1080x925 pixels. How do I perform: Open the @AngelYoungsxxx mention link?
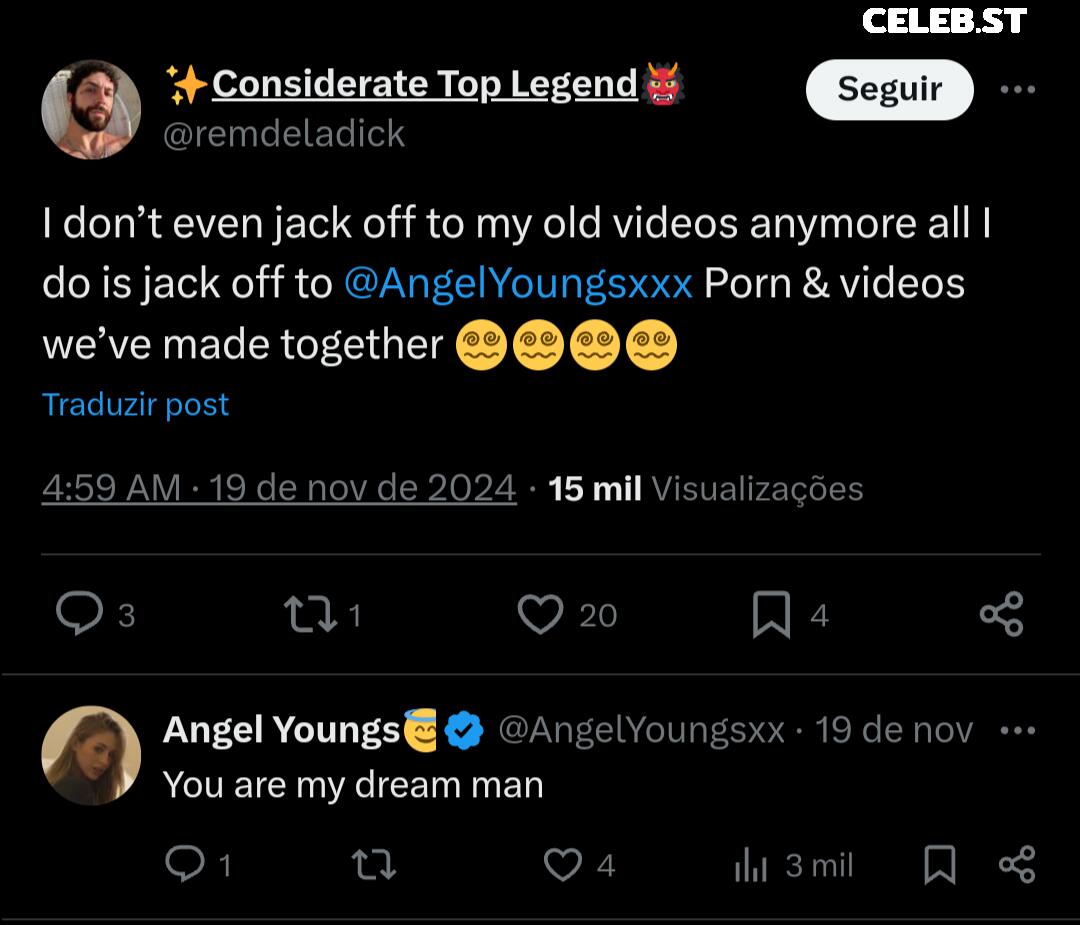point(518,283)
